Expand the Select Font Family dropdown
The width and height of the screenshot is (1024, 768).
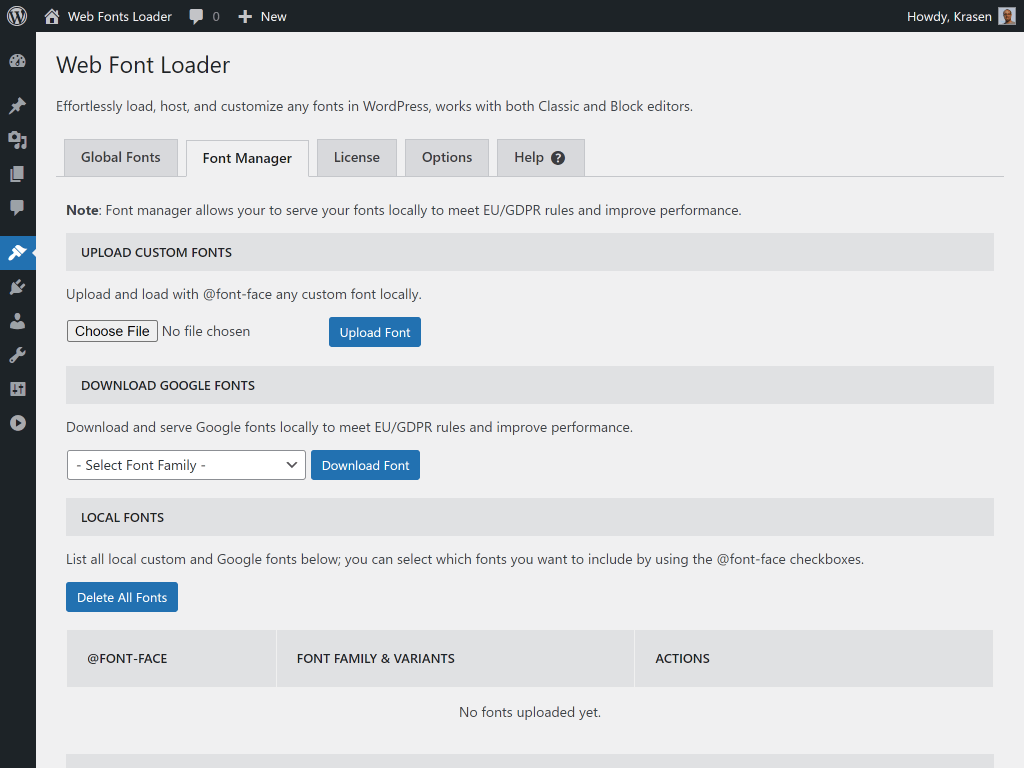point(186,465)
